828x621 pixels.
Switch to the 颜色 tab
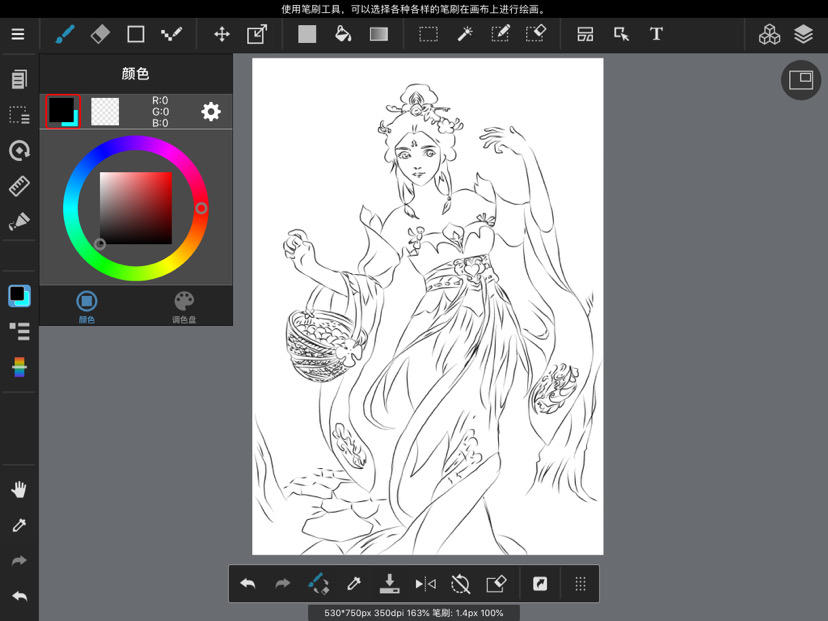[87, 307]
